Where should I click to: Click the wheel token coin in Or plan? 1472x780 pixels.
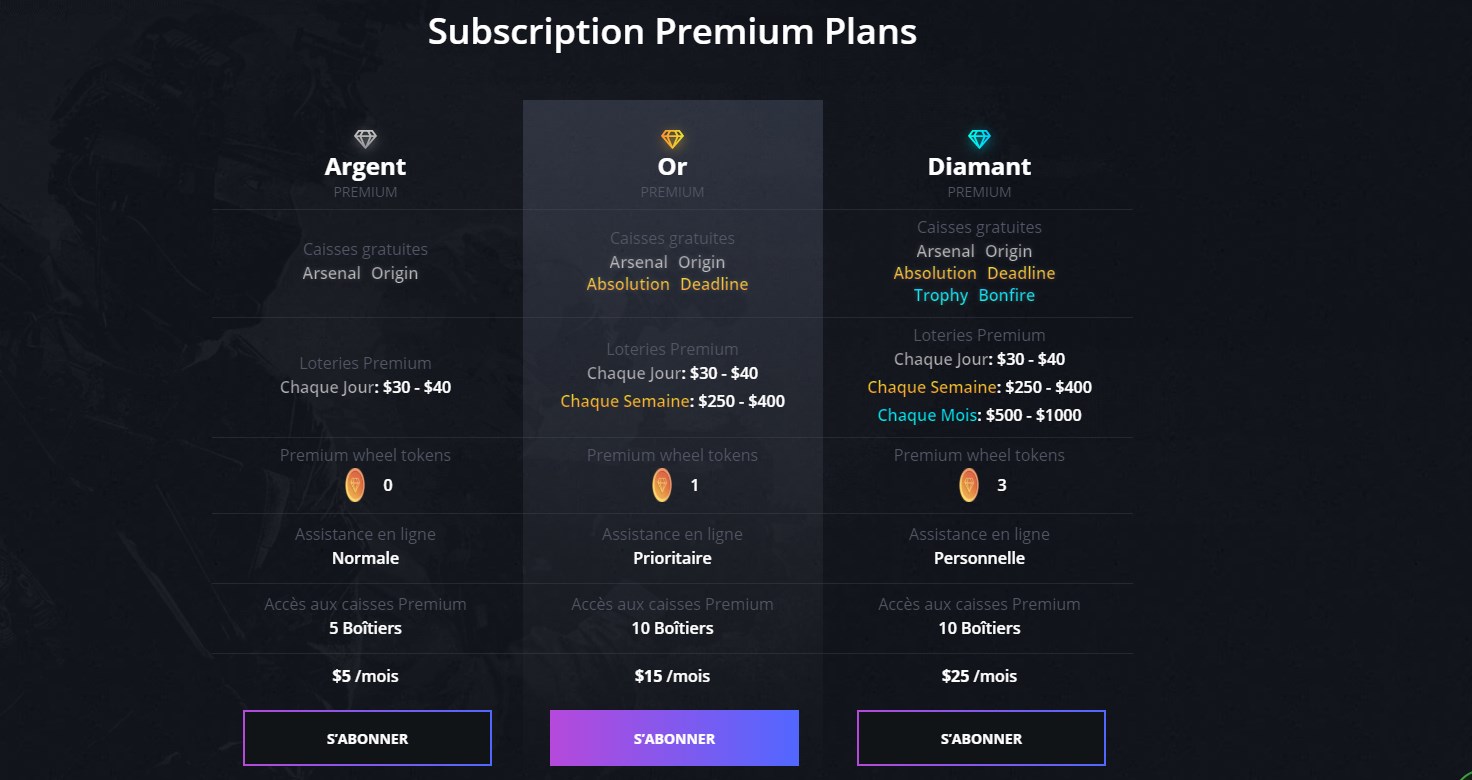(x=662, y=485)
